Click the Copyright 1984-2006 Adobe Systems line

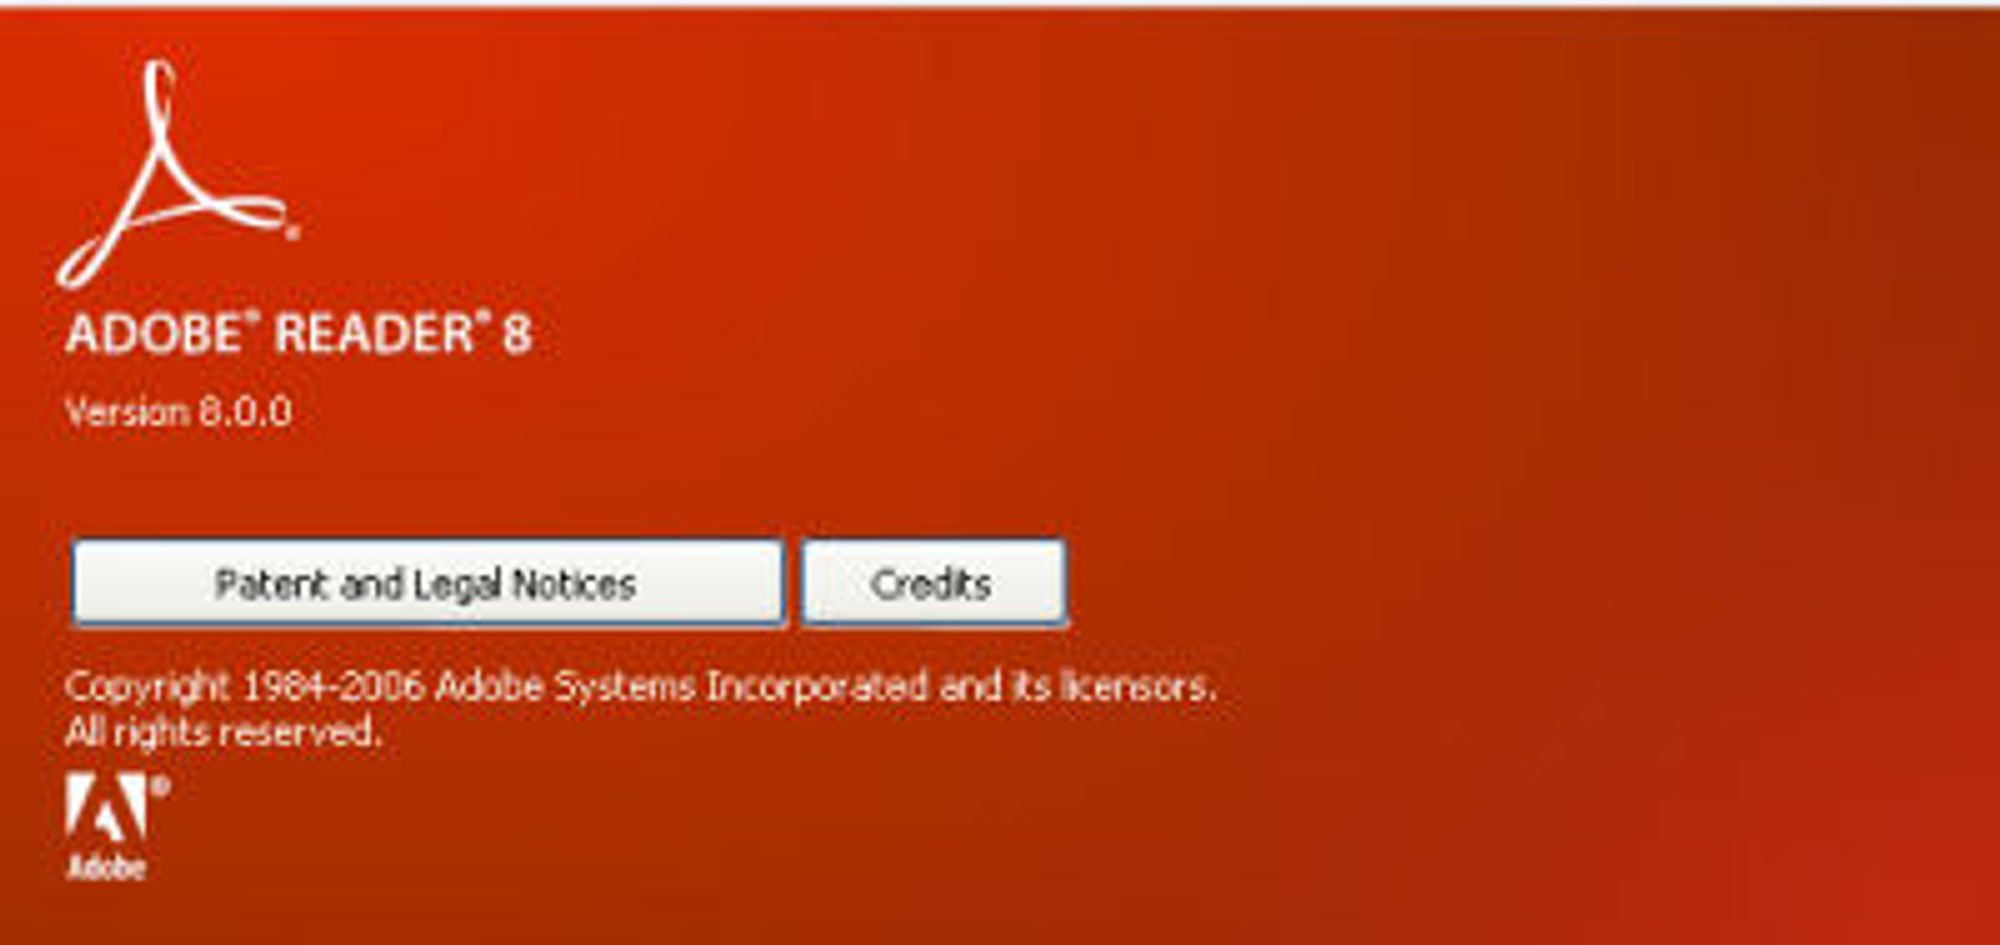(641, 687)
